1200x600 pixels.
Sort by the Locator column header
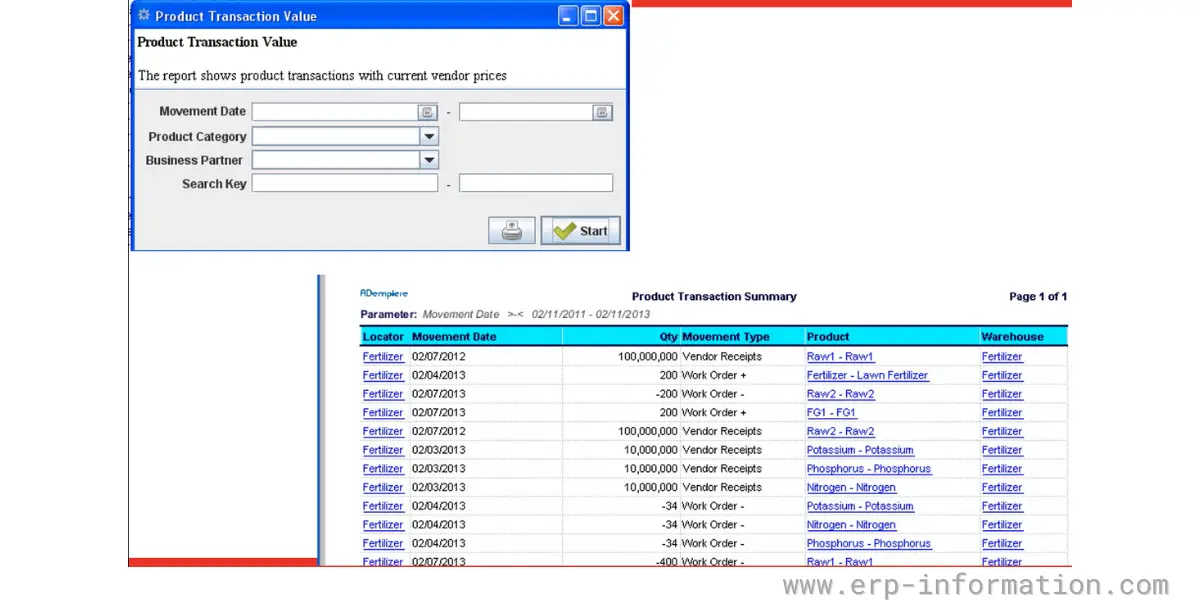click(384, 337)
